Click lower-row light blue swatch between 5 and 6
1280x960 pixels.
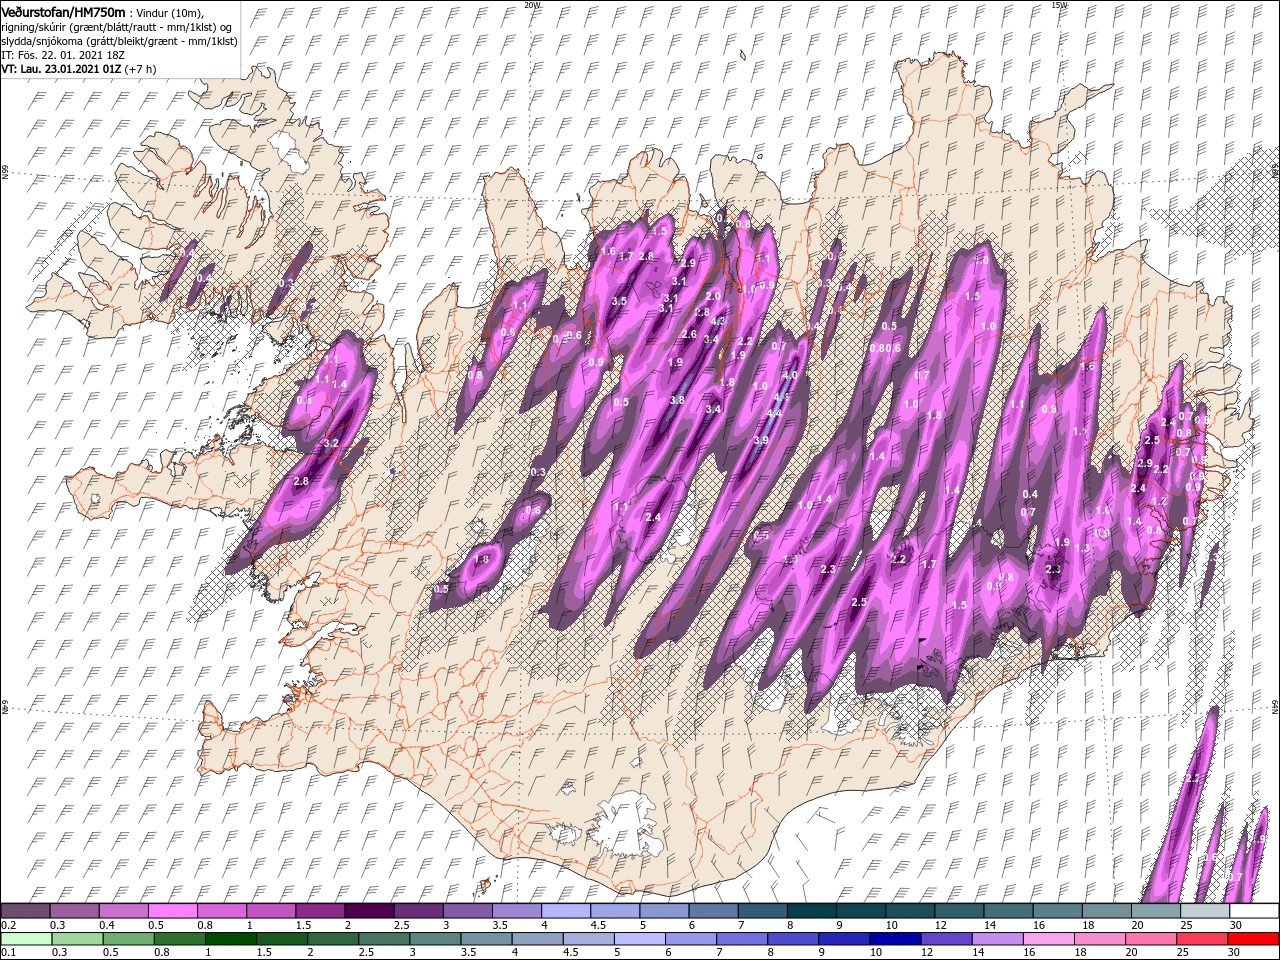coord(639,939)
